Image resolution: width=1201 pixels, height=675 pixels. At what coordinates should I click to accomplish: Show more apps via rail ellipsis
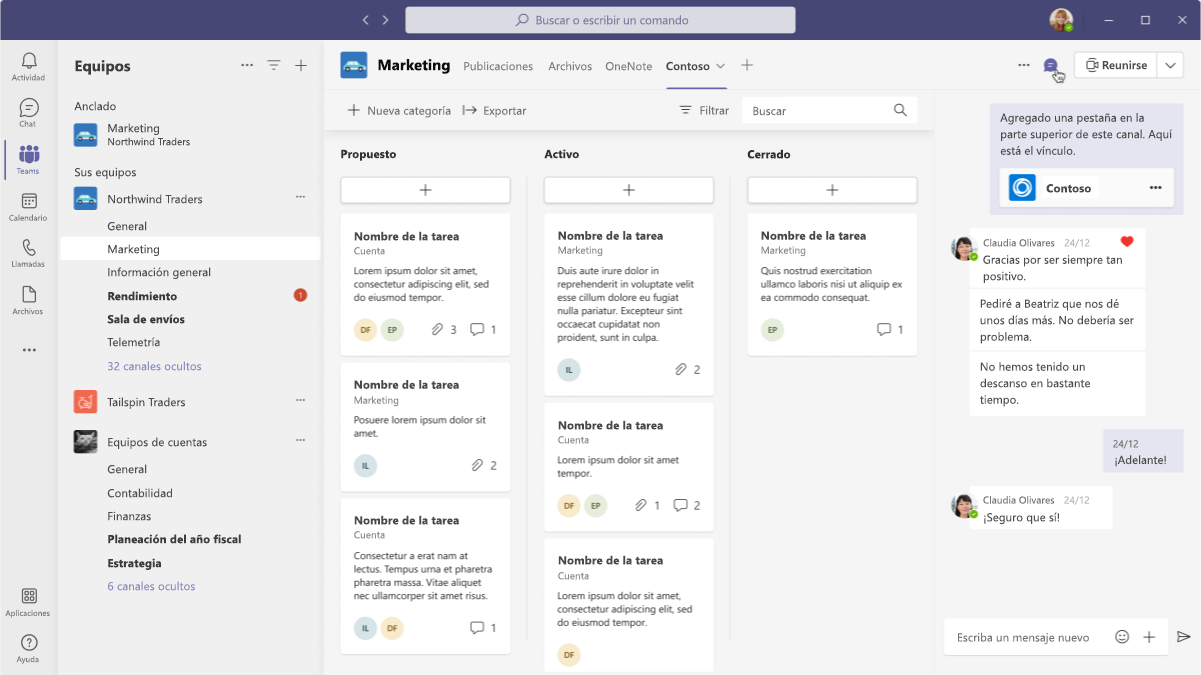29,350
